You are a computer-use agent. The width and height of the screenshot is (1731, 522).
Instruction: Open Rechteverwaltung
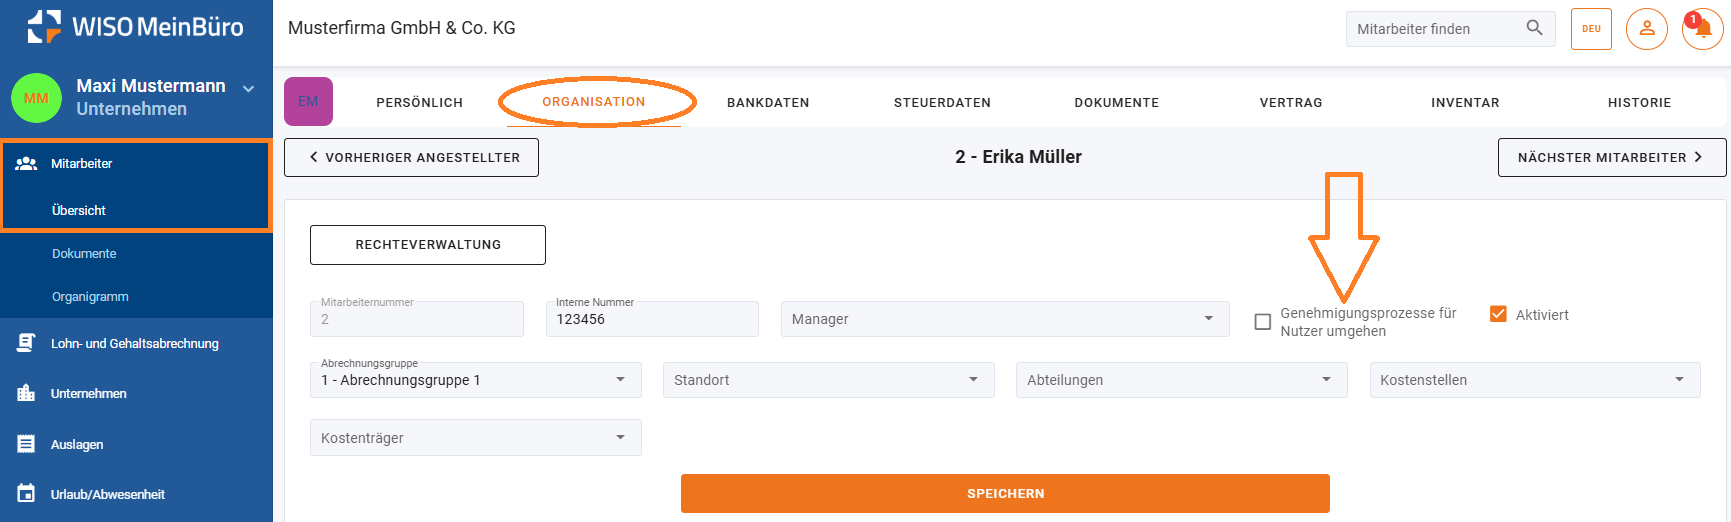point(428,245)
